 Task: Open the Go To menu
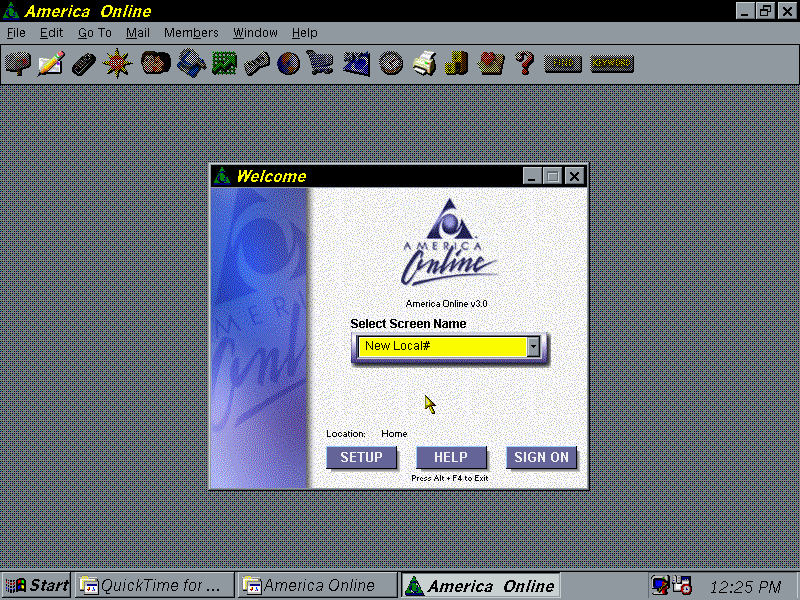click(x=95, y=33)
